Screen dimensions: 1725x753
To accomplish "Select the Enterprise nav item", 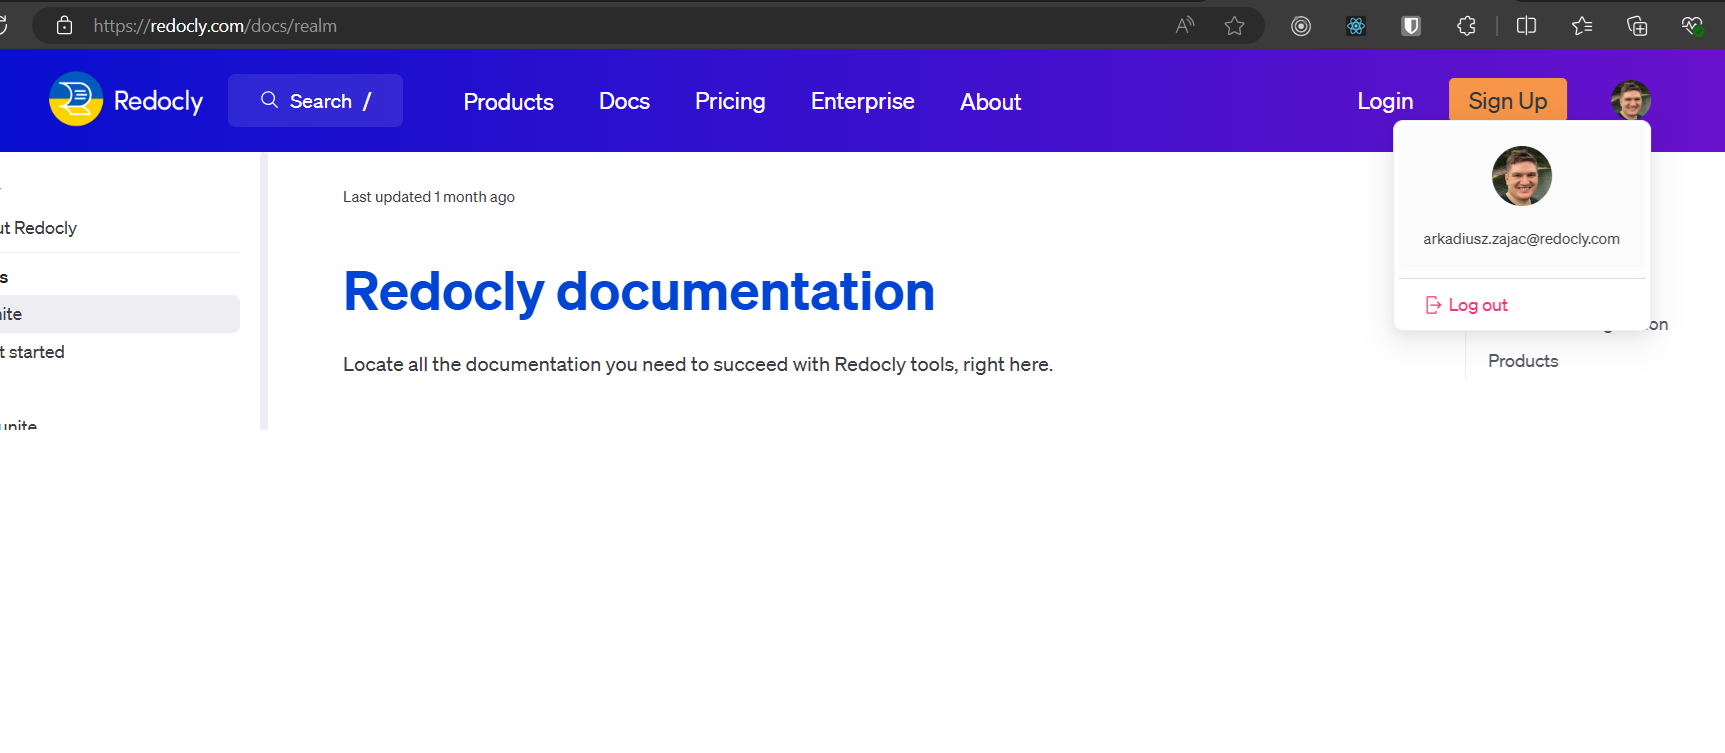I will pos(862,101).
